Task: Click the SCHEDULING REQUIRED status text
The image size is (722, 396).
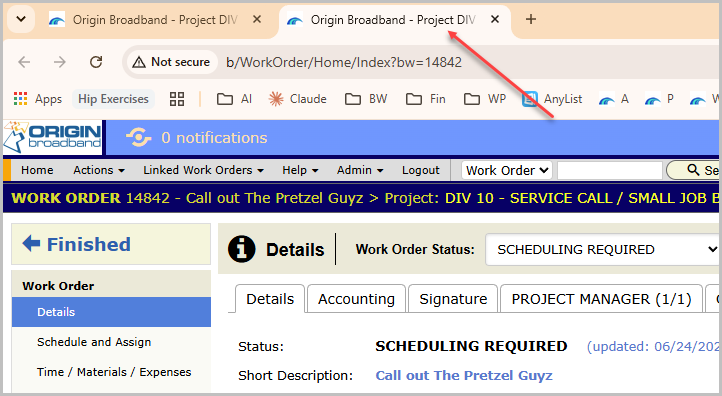Action: pos(471,346)
